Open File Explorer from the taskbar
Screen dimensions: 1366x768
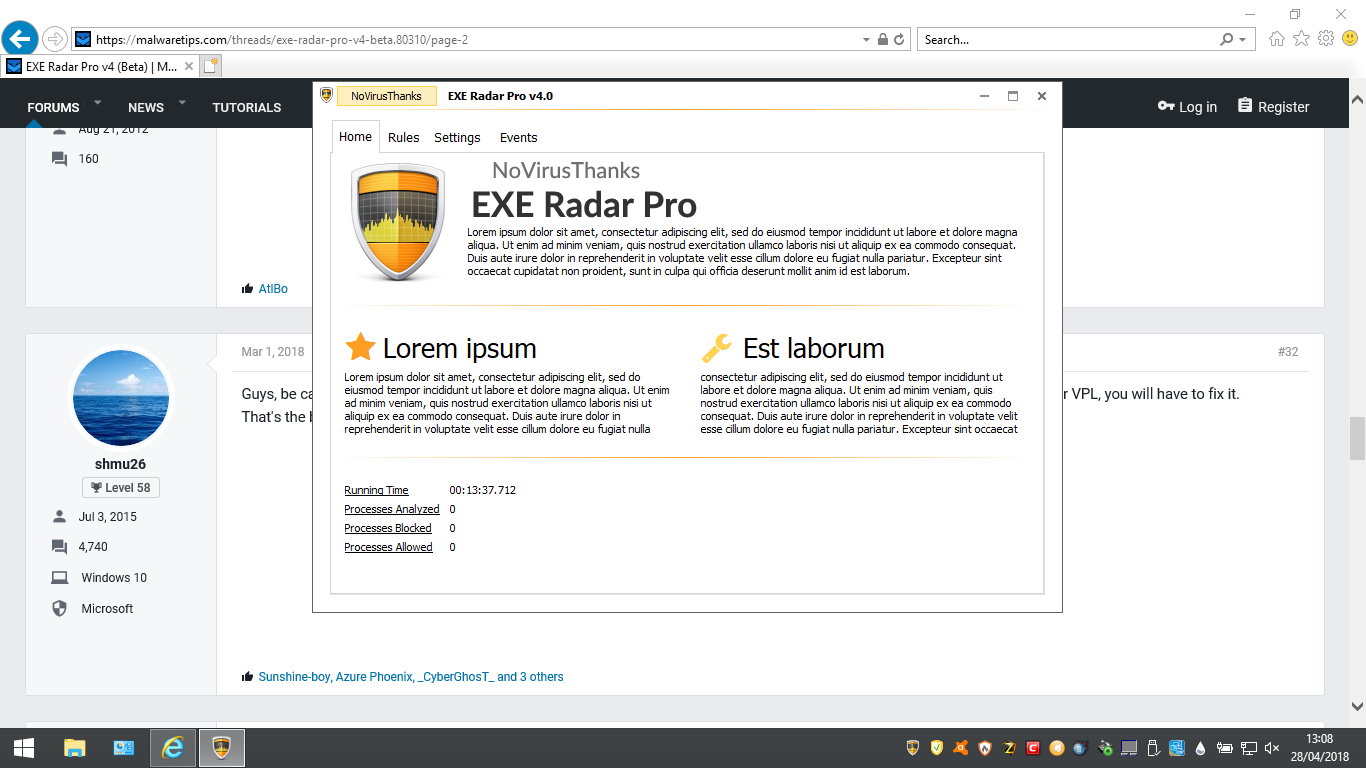[74, 748]
